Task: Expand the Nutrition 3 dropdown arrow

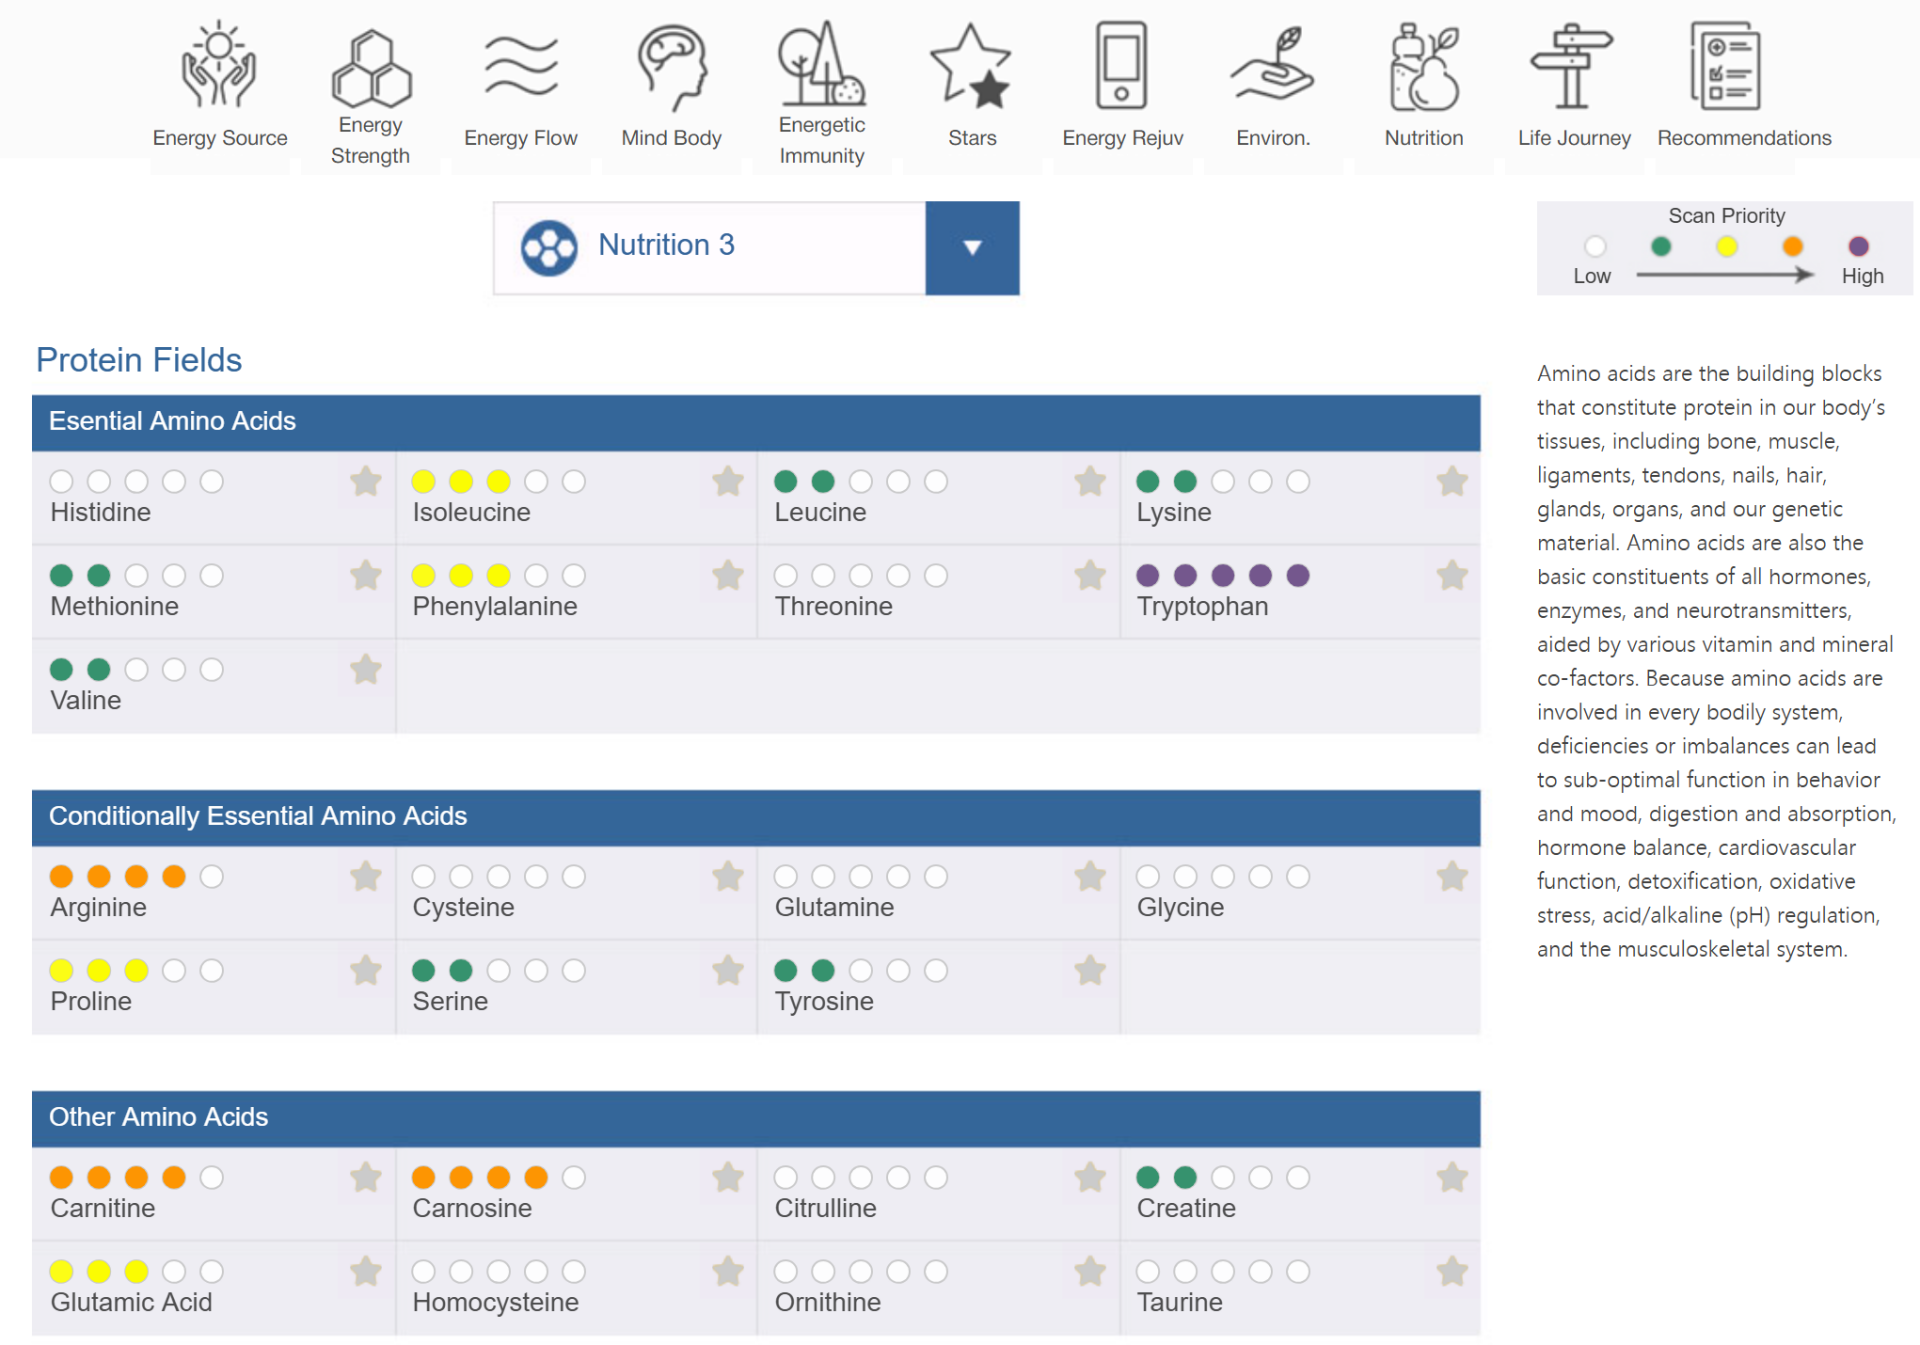Action: click(972, 247)
